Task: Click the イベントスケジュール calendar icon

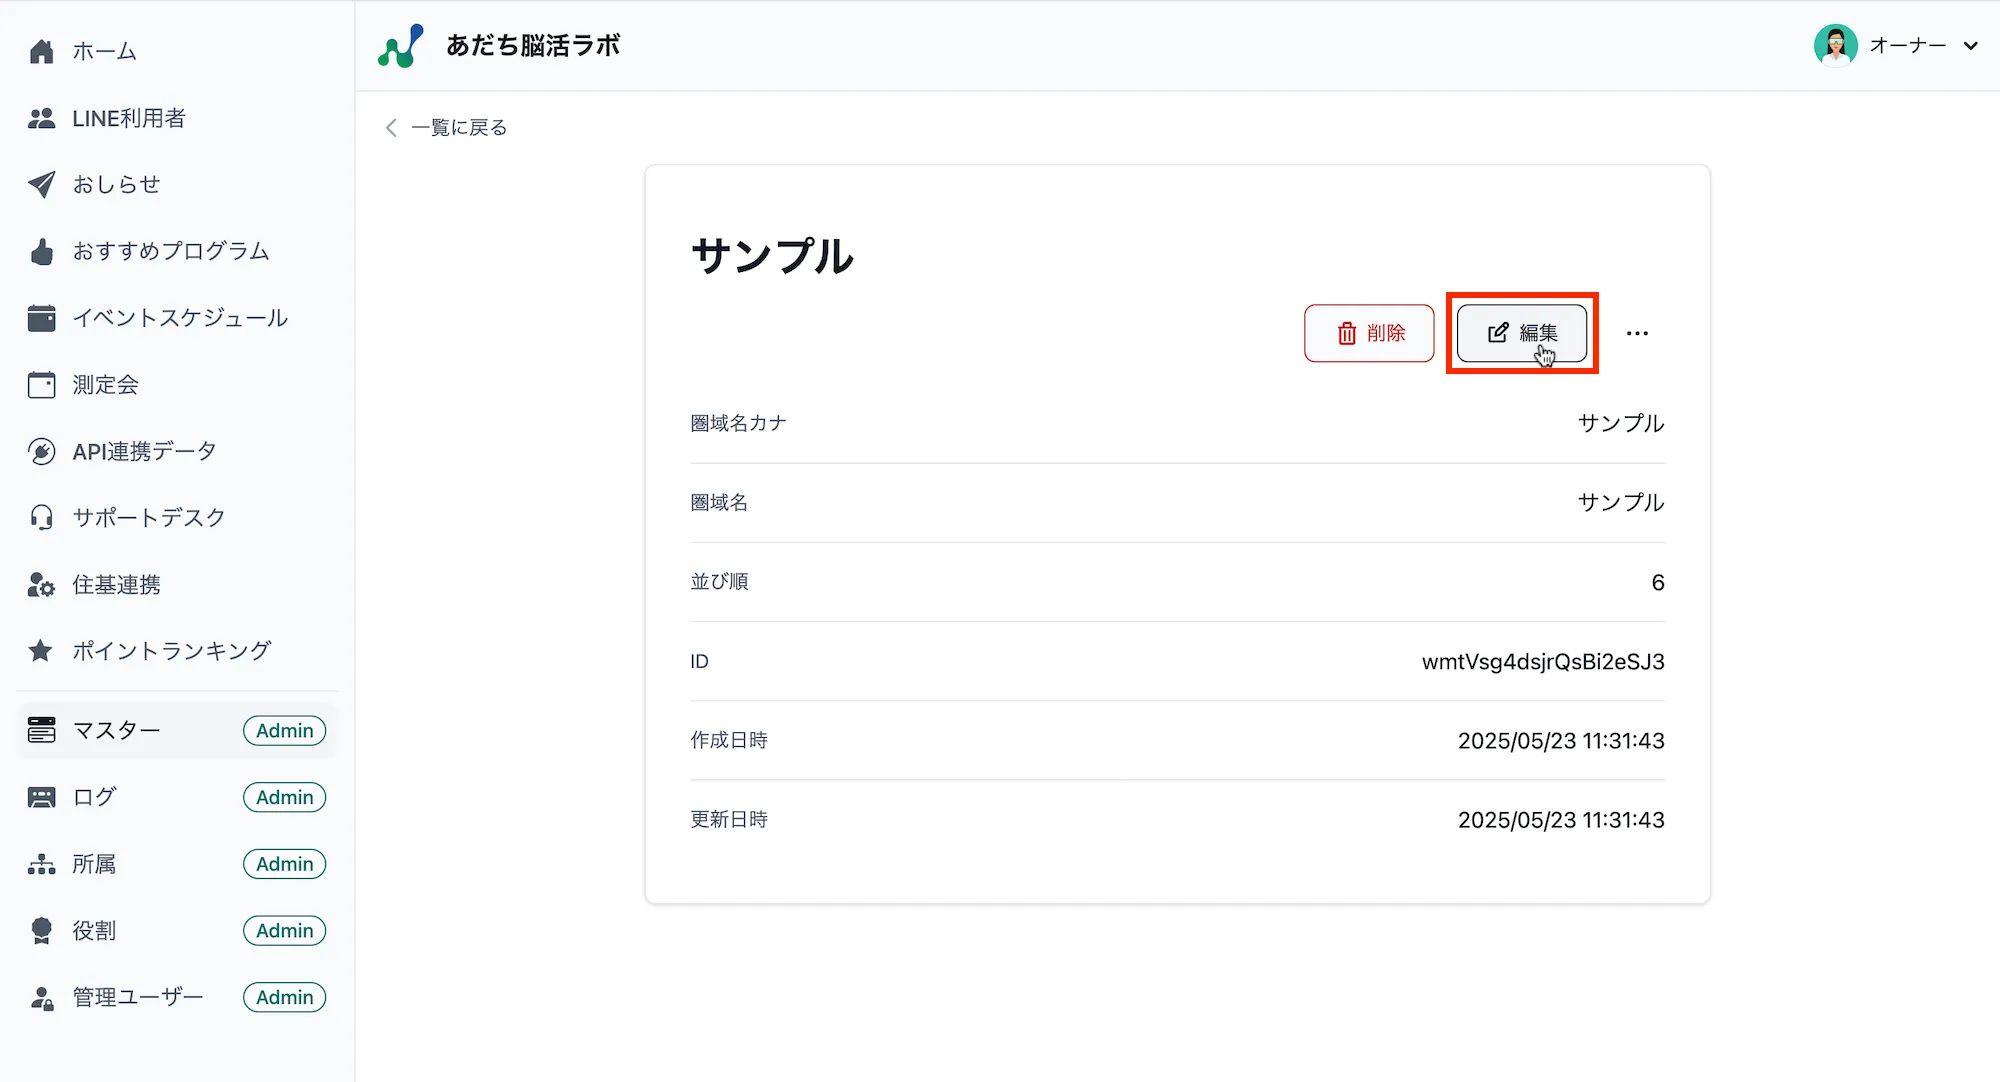Action: tap(41, 318)
